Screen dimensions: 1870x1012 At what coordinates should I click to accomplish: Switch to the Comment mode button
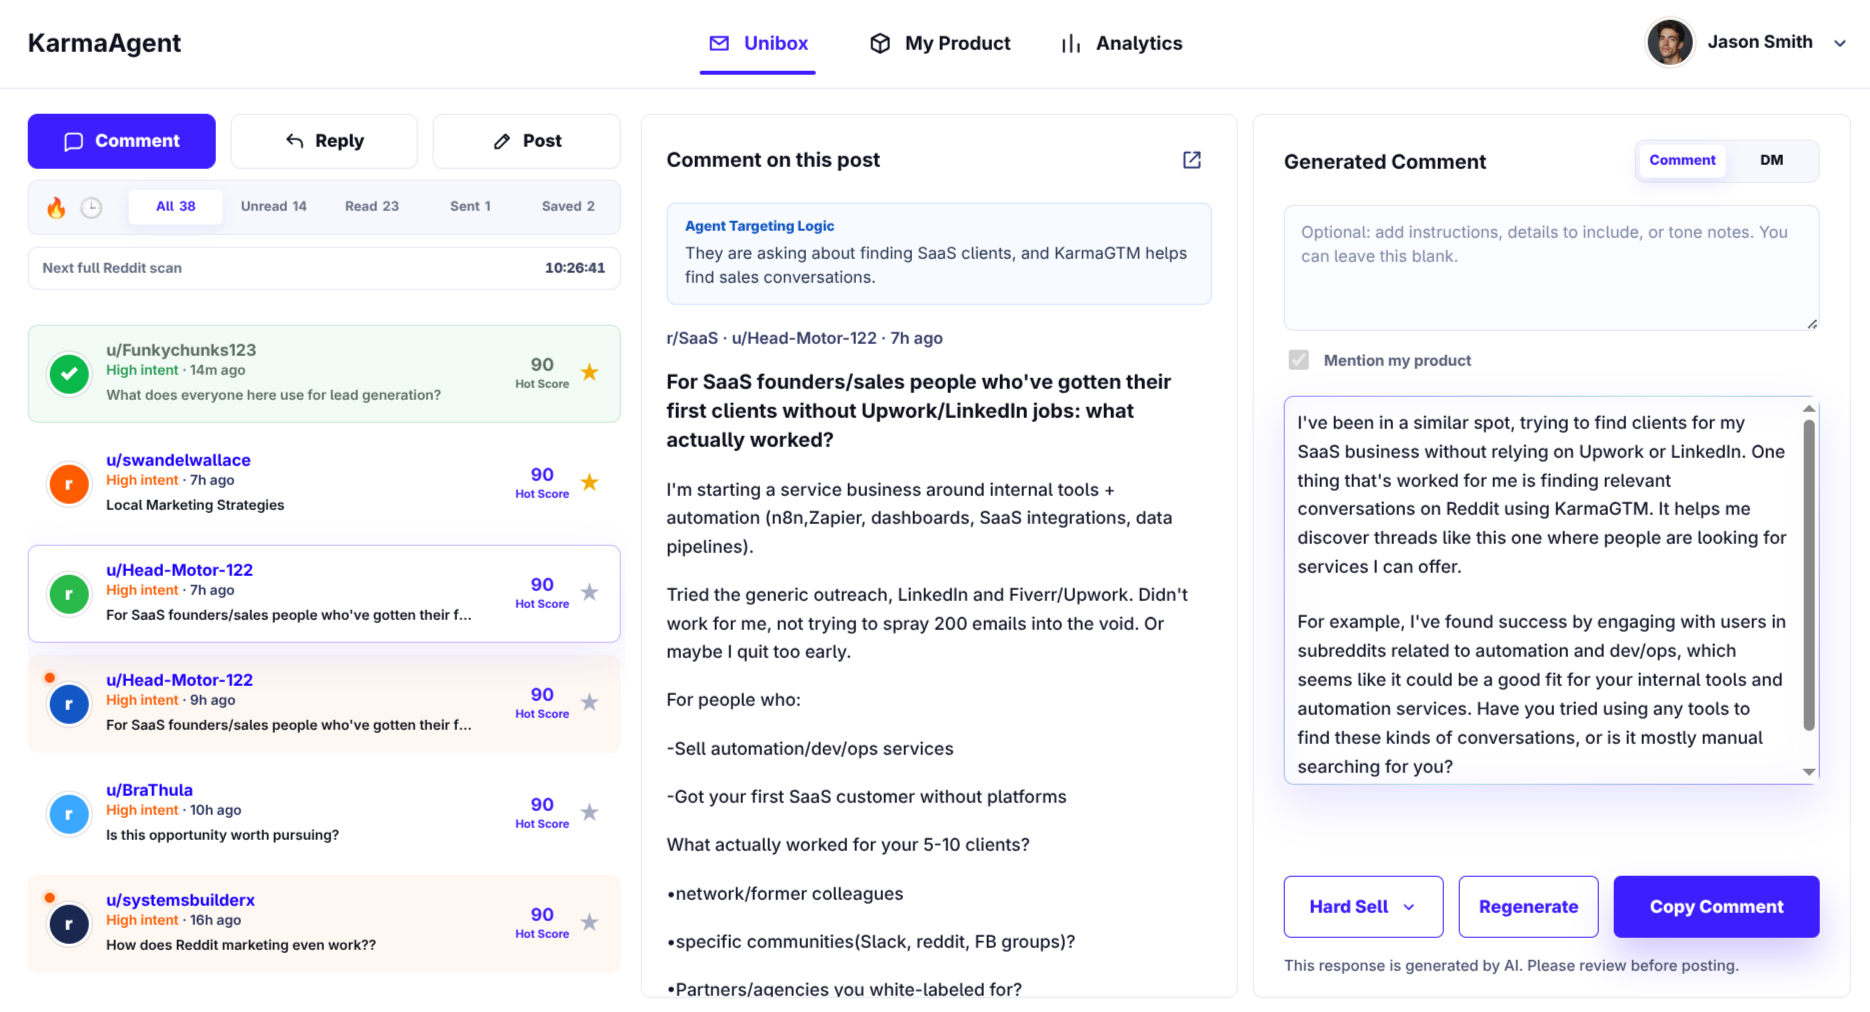121,141
